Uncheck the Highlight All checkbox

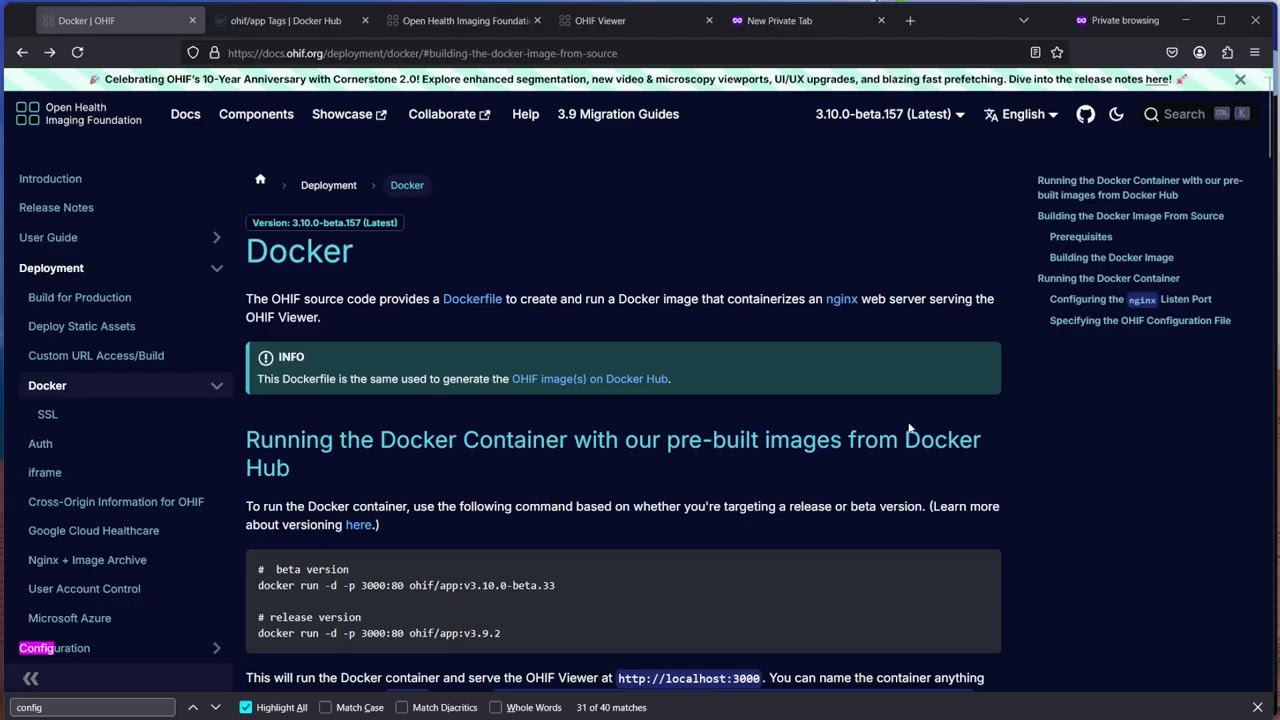(246, 707)
